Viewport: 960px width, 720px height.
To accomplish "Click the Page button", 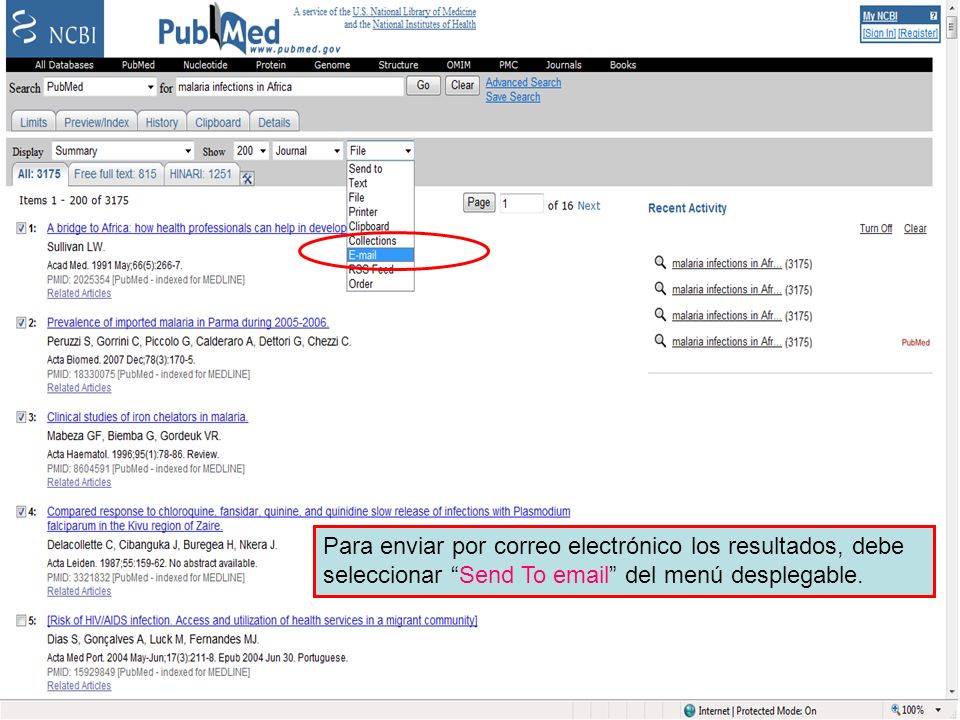I will coord(479,203).
